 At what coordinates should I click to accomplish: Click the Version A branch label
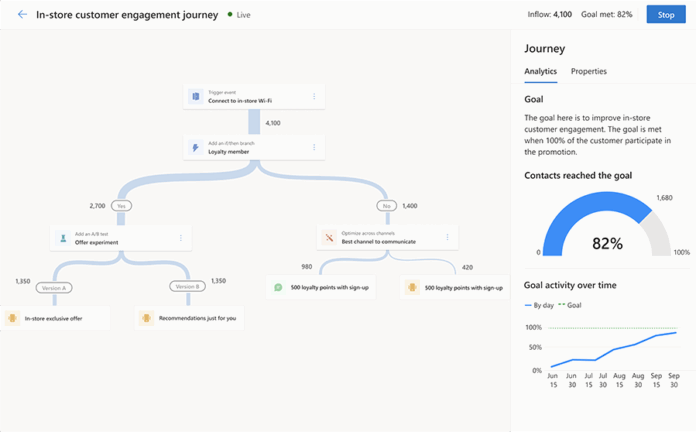click(53, 288)
